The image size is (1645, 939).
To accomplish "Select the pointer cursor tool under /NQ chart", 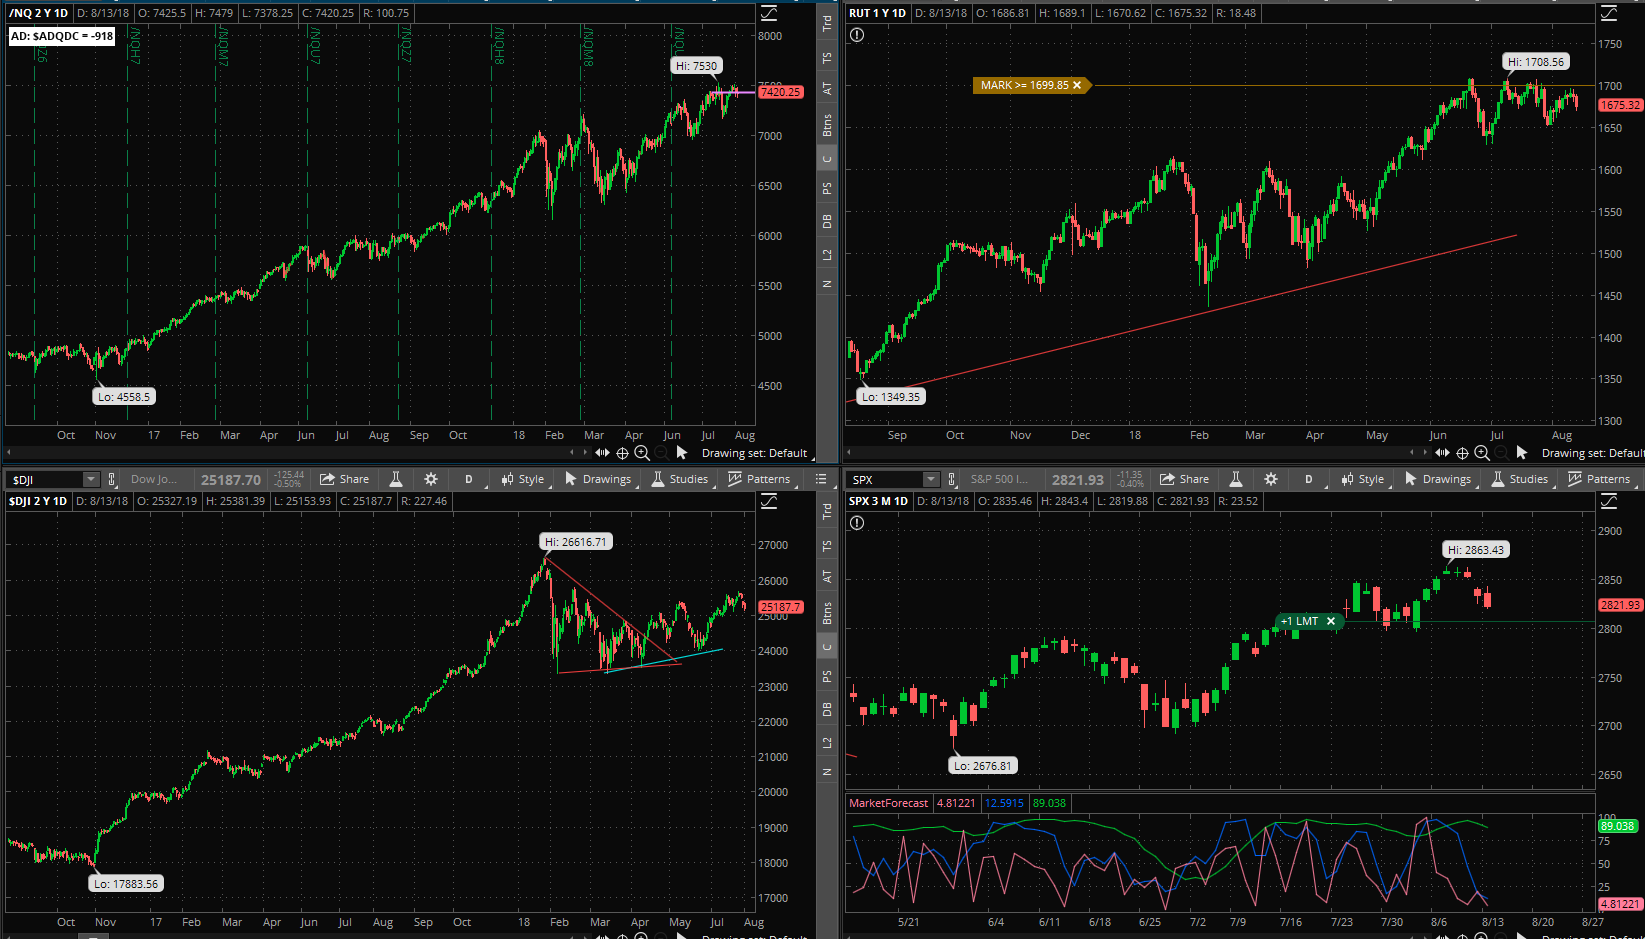I will (x=682, y=453).
